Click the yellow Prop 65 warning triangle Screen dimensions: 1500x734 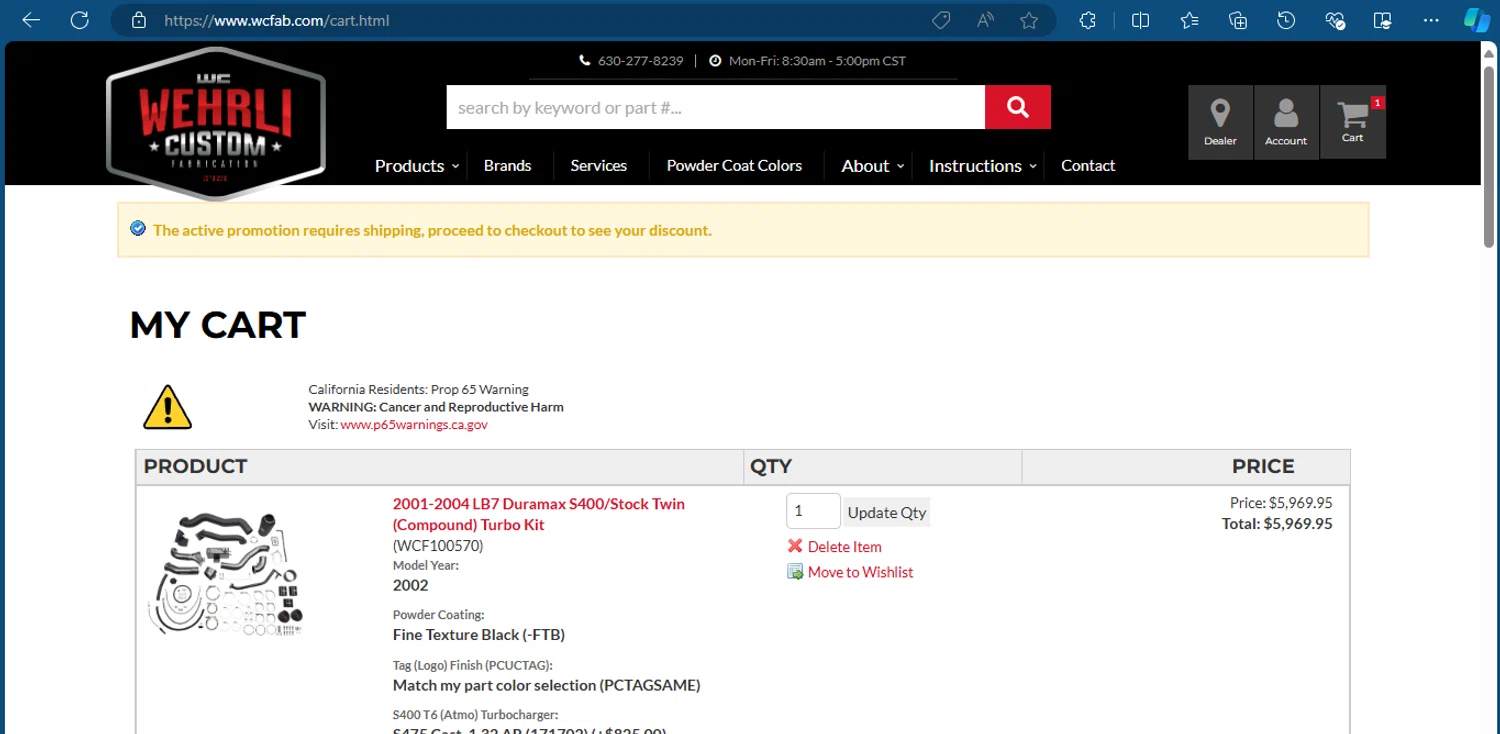[167, 407]
